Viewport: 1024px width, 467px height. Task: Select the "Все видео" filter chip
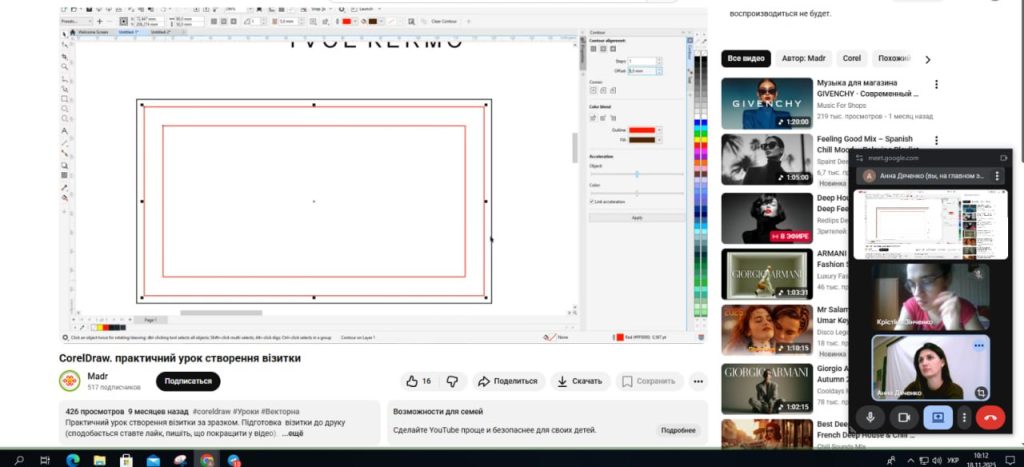tap(747, 59)
